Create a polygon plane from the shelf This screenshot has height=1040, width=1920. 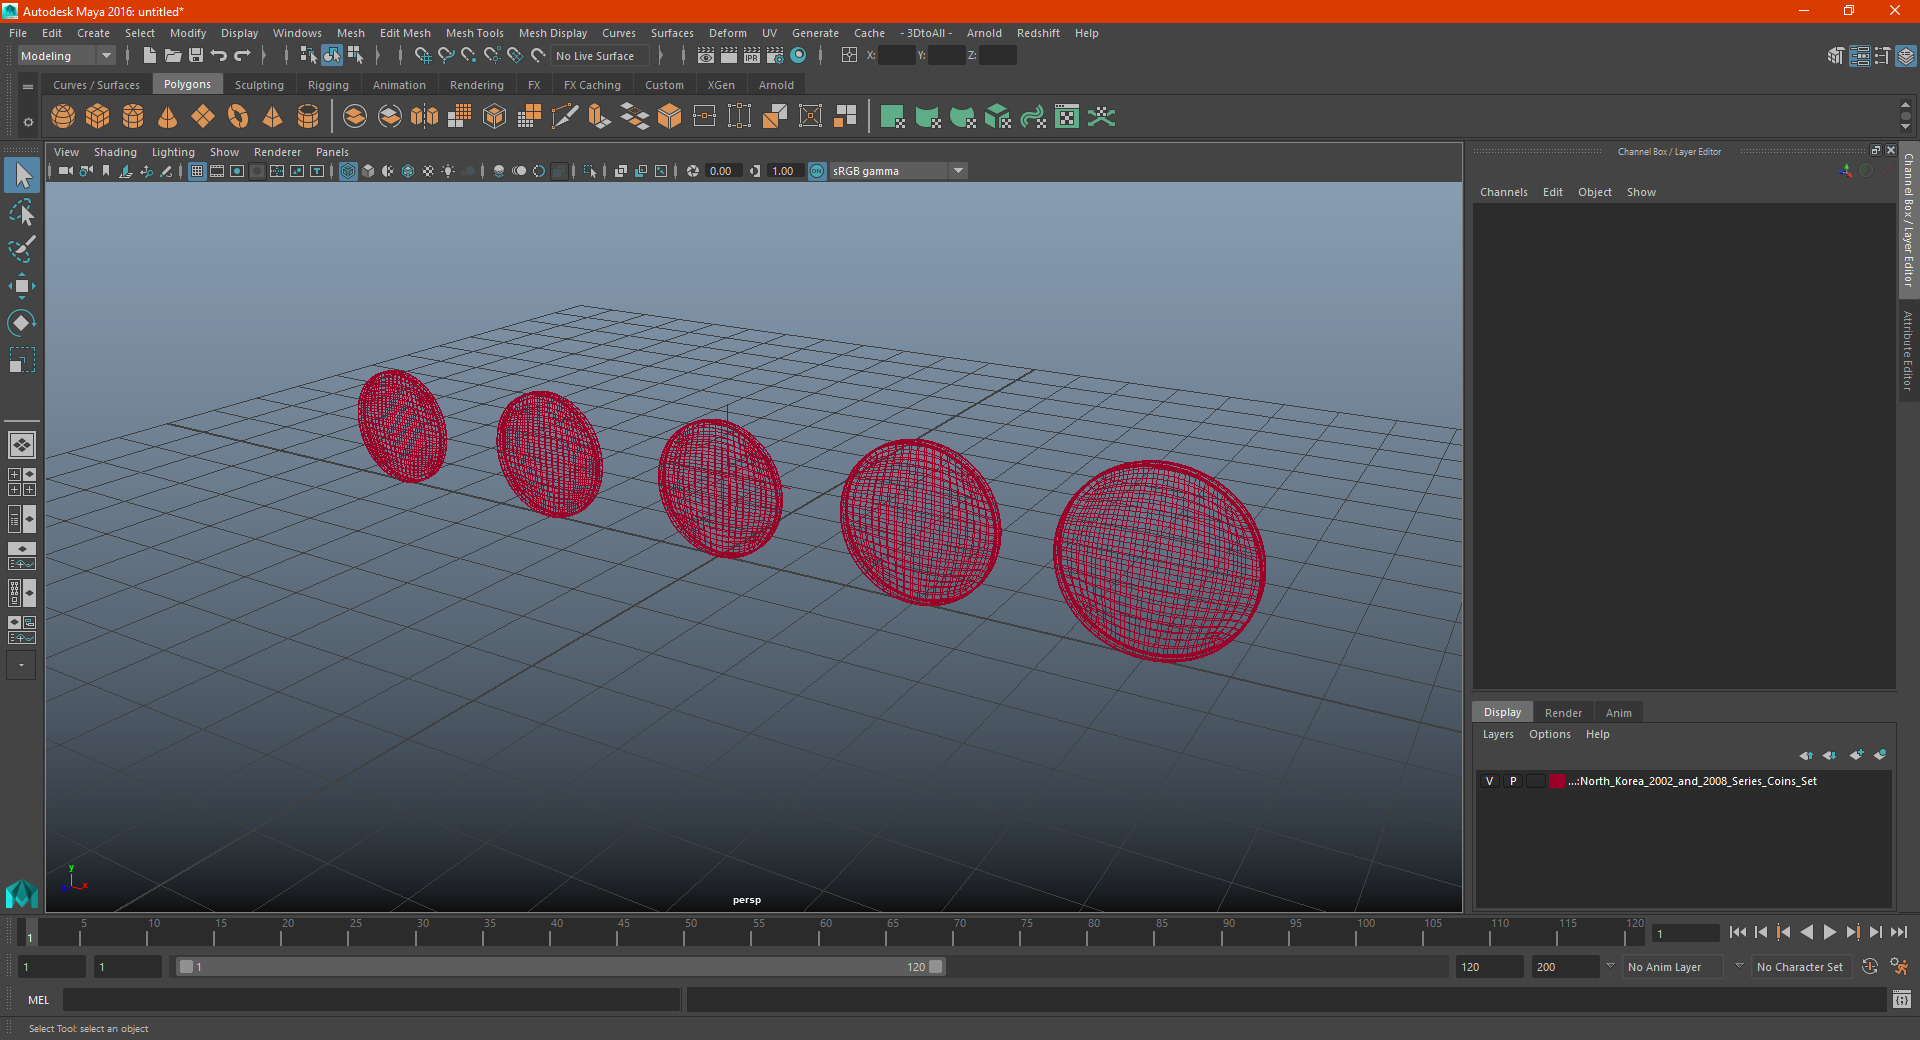[203, 117]
